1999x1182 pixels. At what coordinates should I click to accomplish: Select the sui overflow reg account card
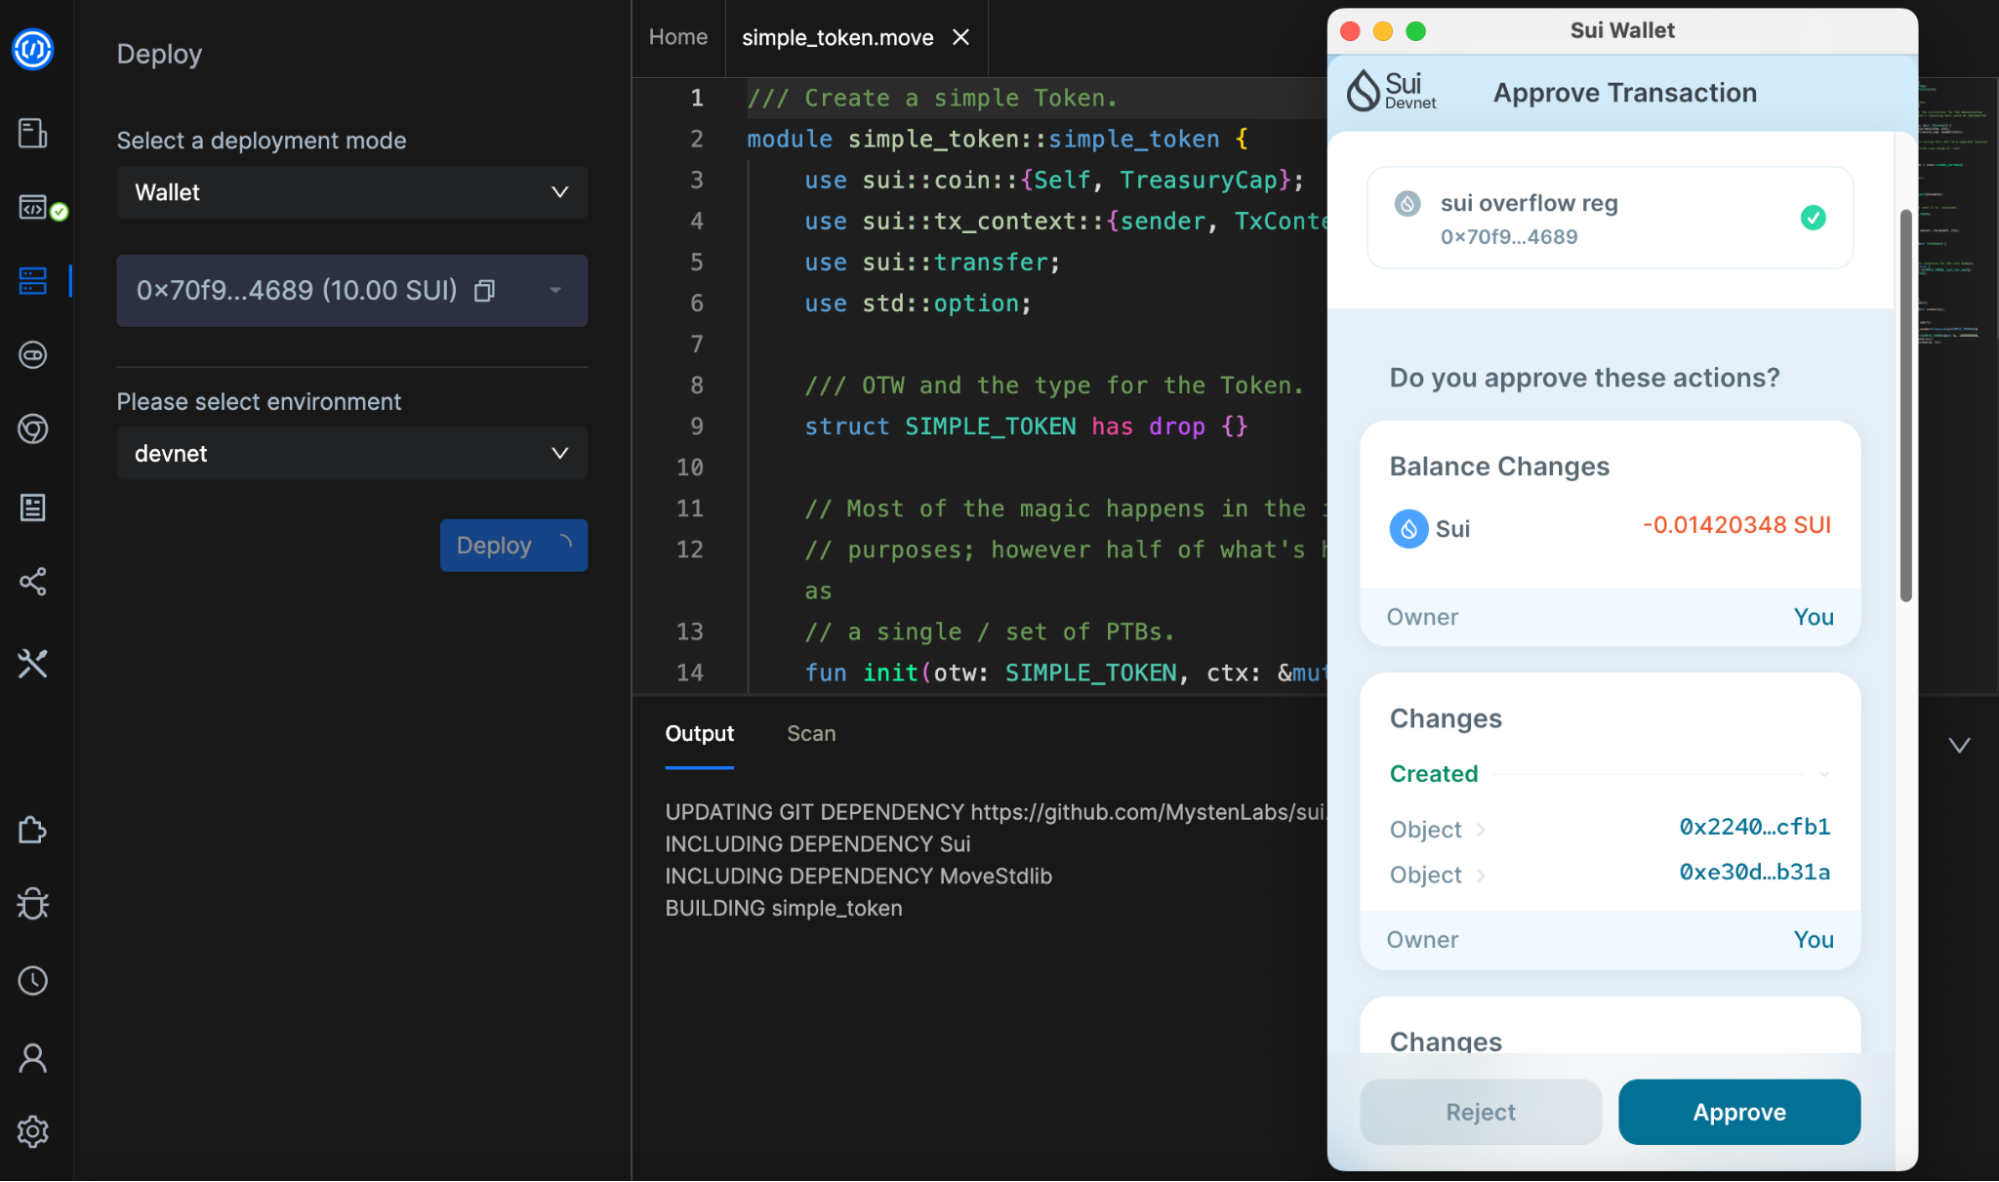[x=1610, y=218]
